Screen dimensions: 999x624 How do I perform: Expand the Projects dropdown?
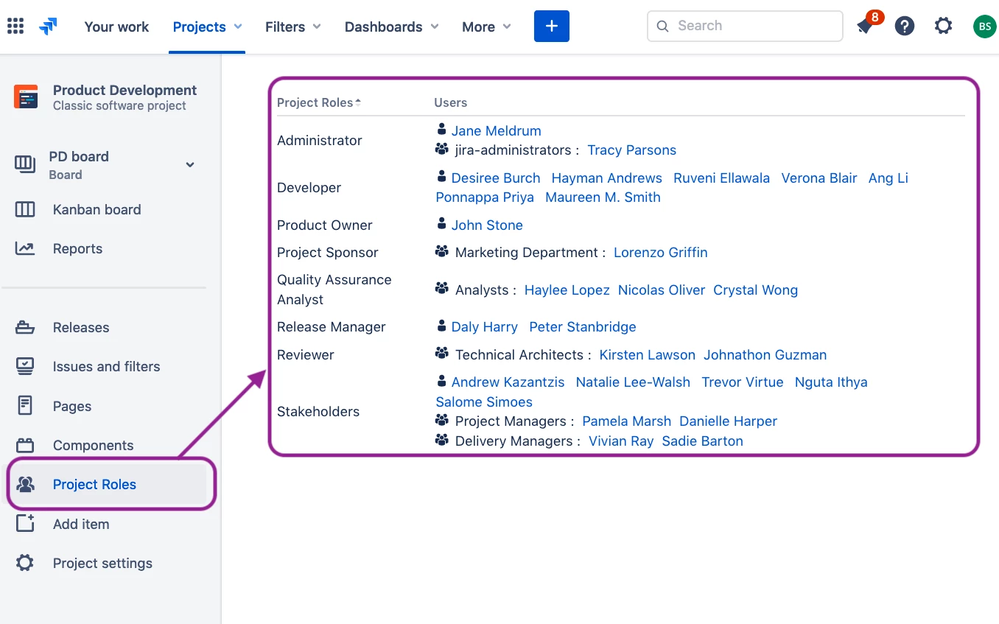coord(207,27)
